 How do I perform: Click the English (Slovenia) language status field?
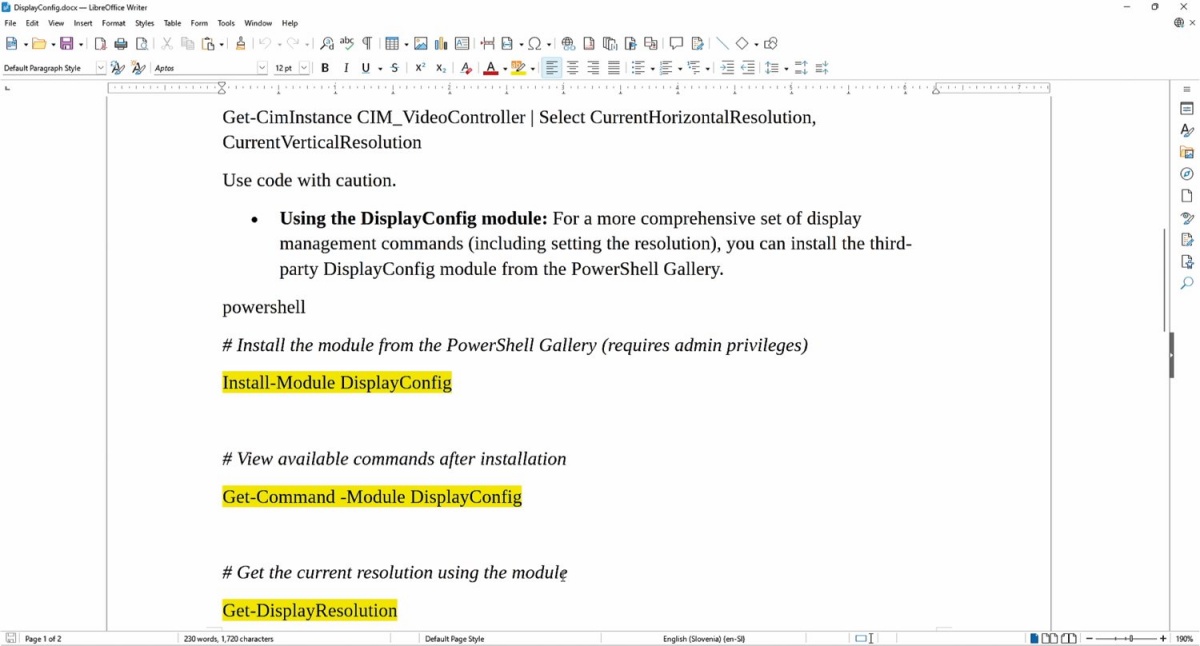pos(704,638)
